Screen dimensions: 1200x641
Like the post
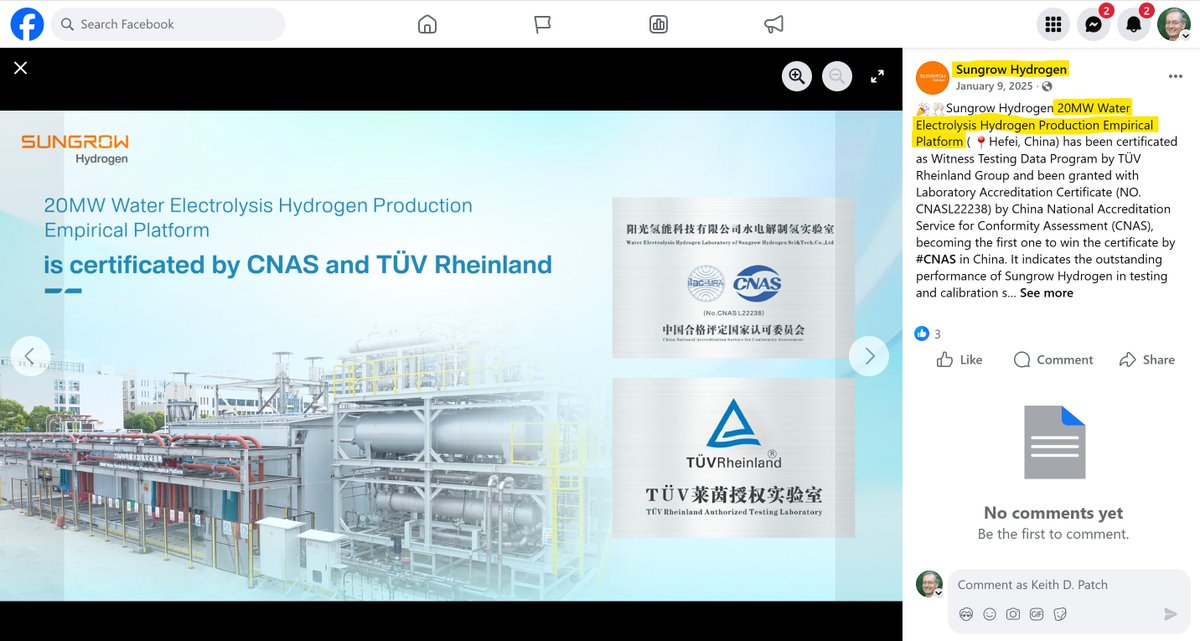tap(959, 360)
